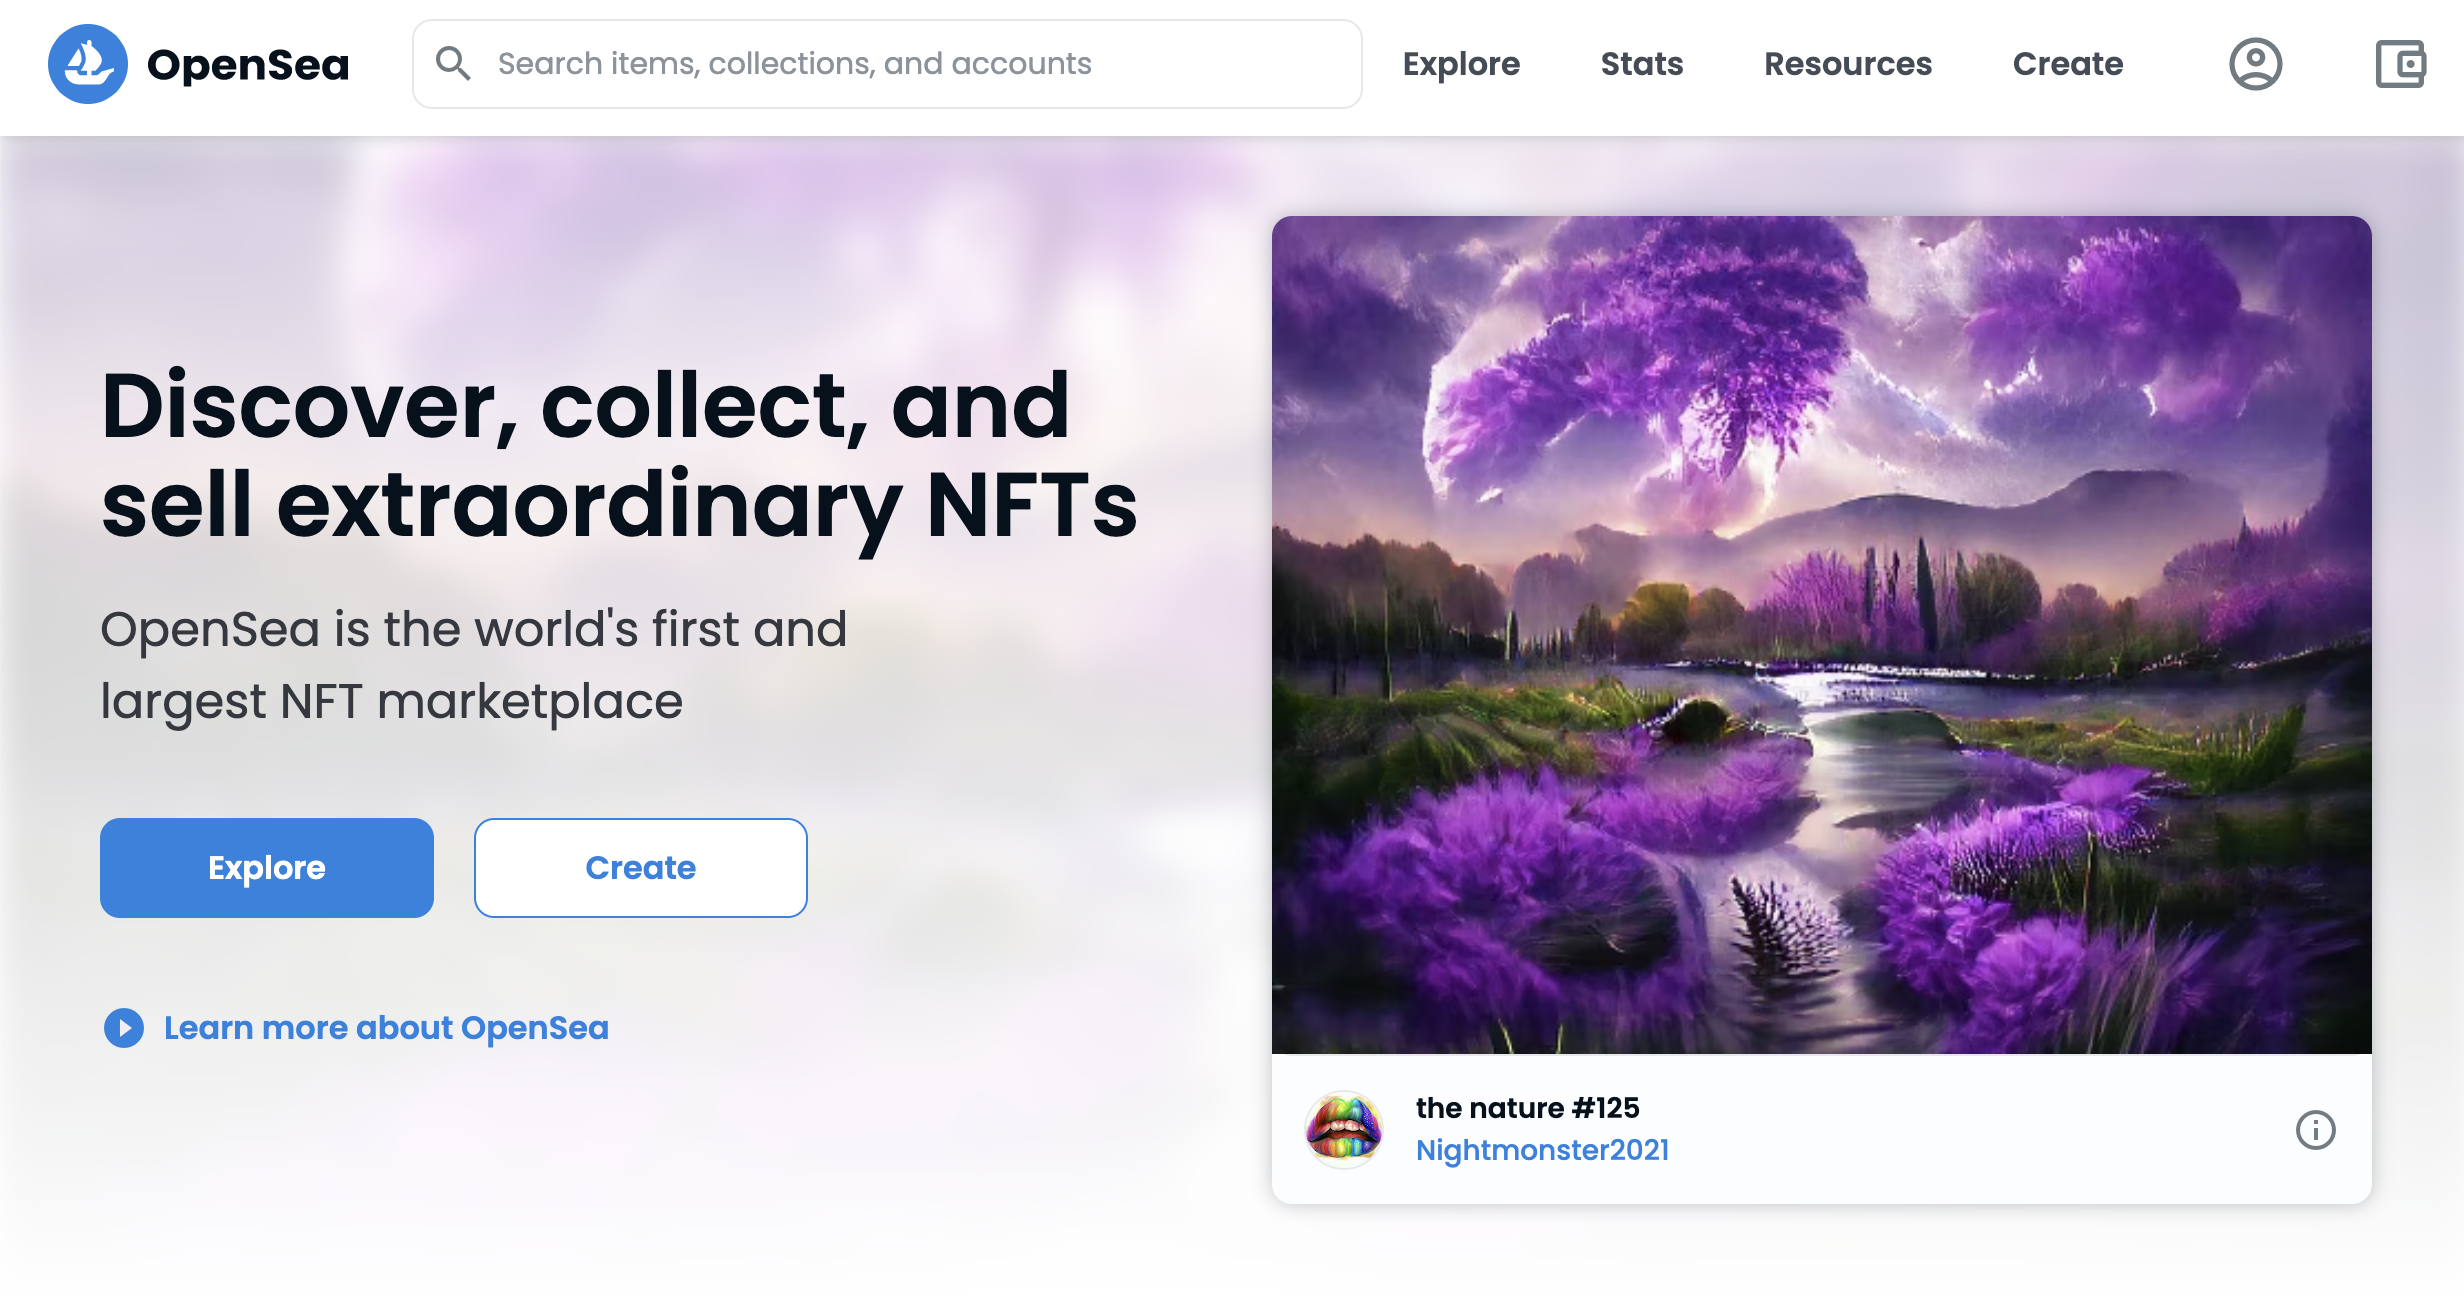Screen dimensions: 2464x1308
Task: Click the magnifying glass search icon
Action: (453, 63)
